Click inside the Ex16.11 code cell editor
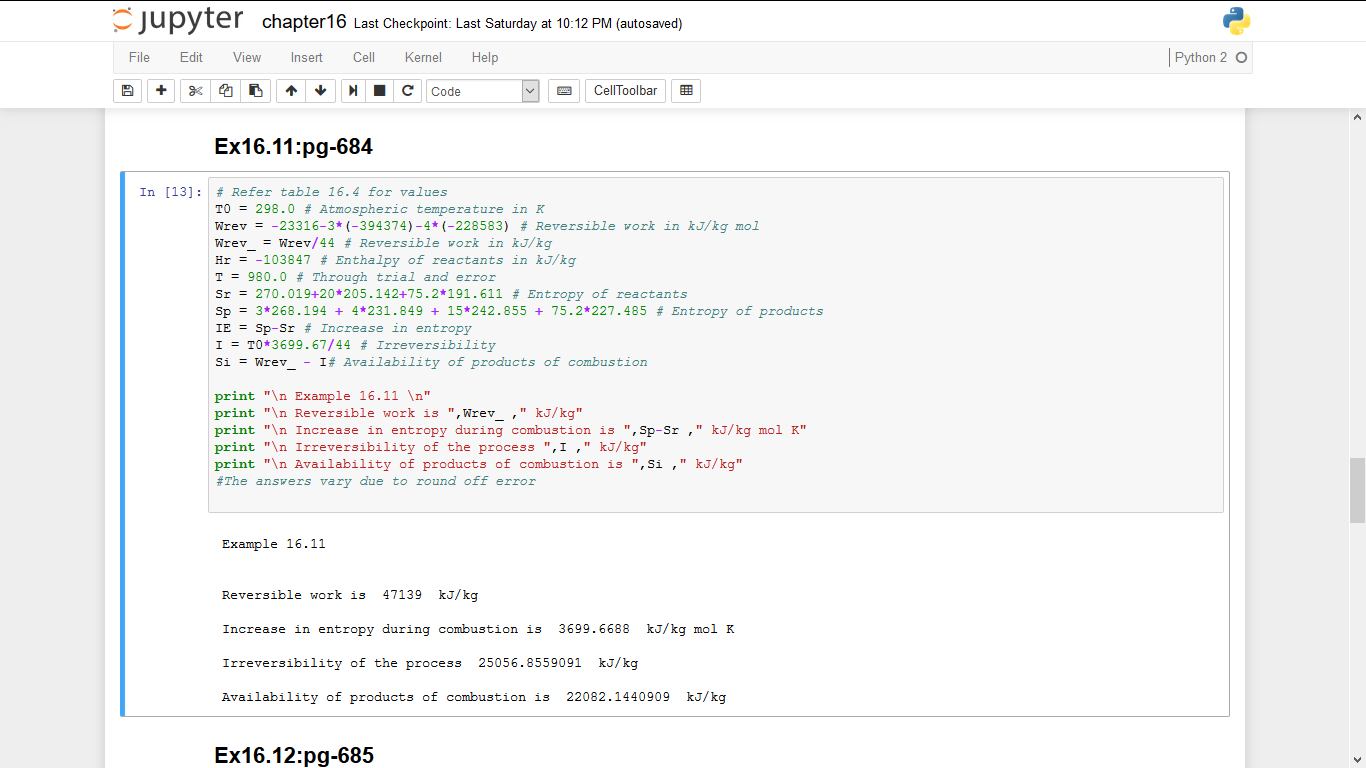The width and height of the screenshot is (1366, 768). (x=800, y=400)
